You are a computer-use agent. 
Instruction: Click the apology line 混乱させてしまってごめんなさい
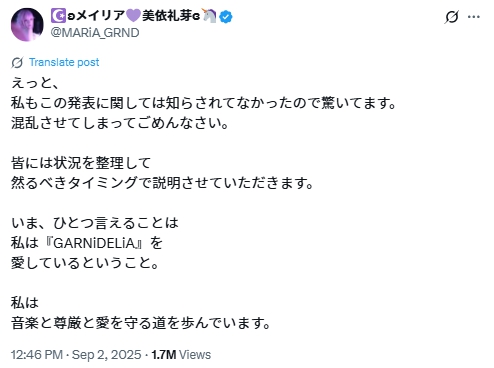[x=119, y=123]
